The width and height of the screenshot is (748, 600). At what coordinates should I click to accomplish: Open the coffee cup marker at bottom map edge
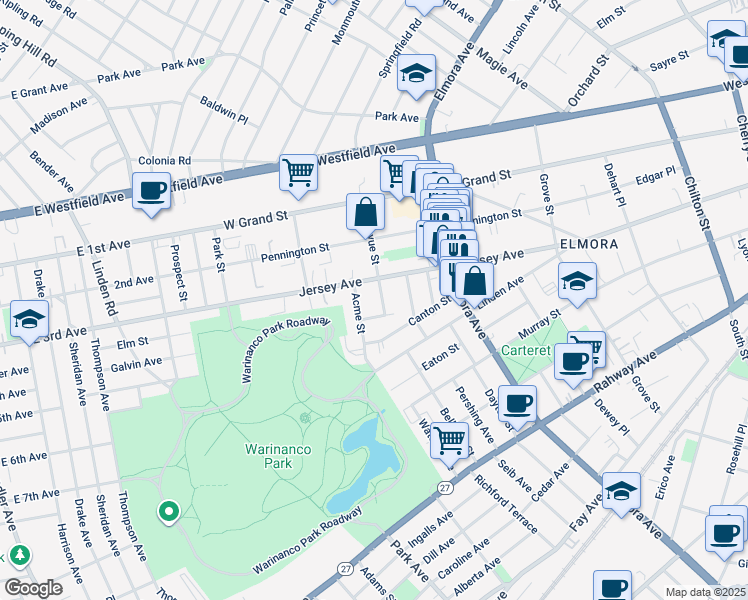pos(612,587)
